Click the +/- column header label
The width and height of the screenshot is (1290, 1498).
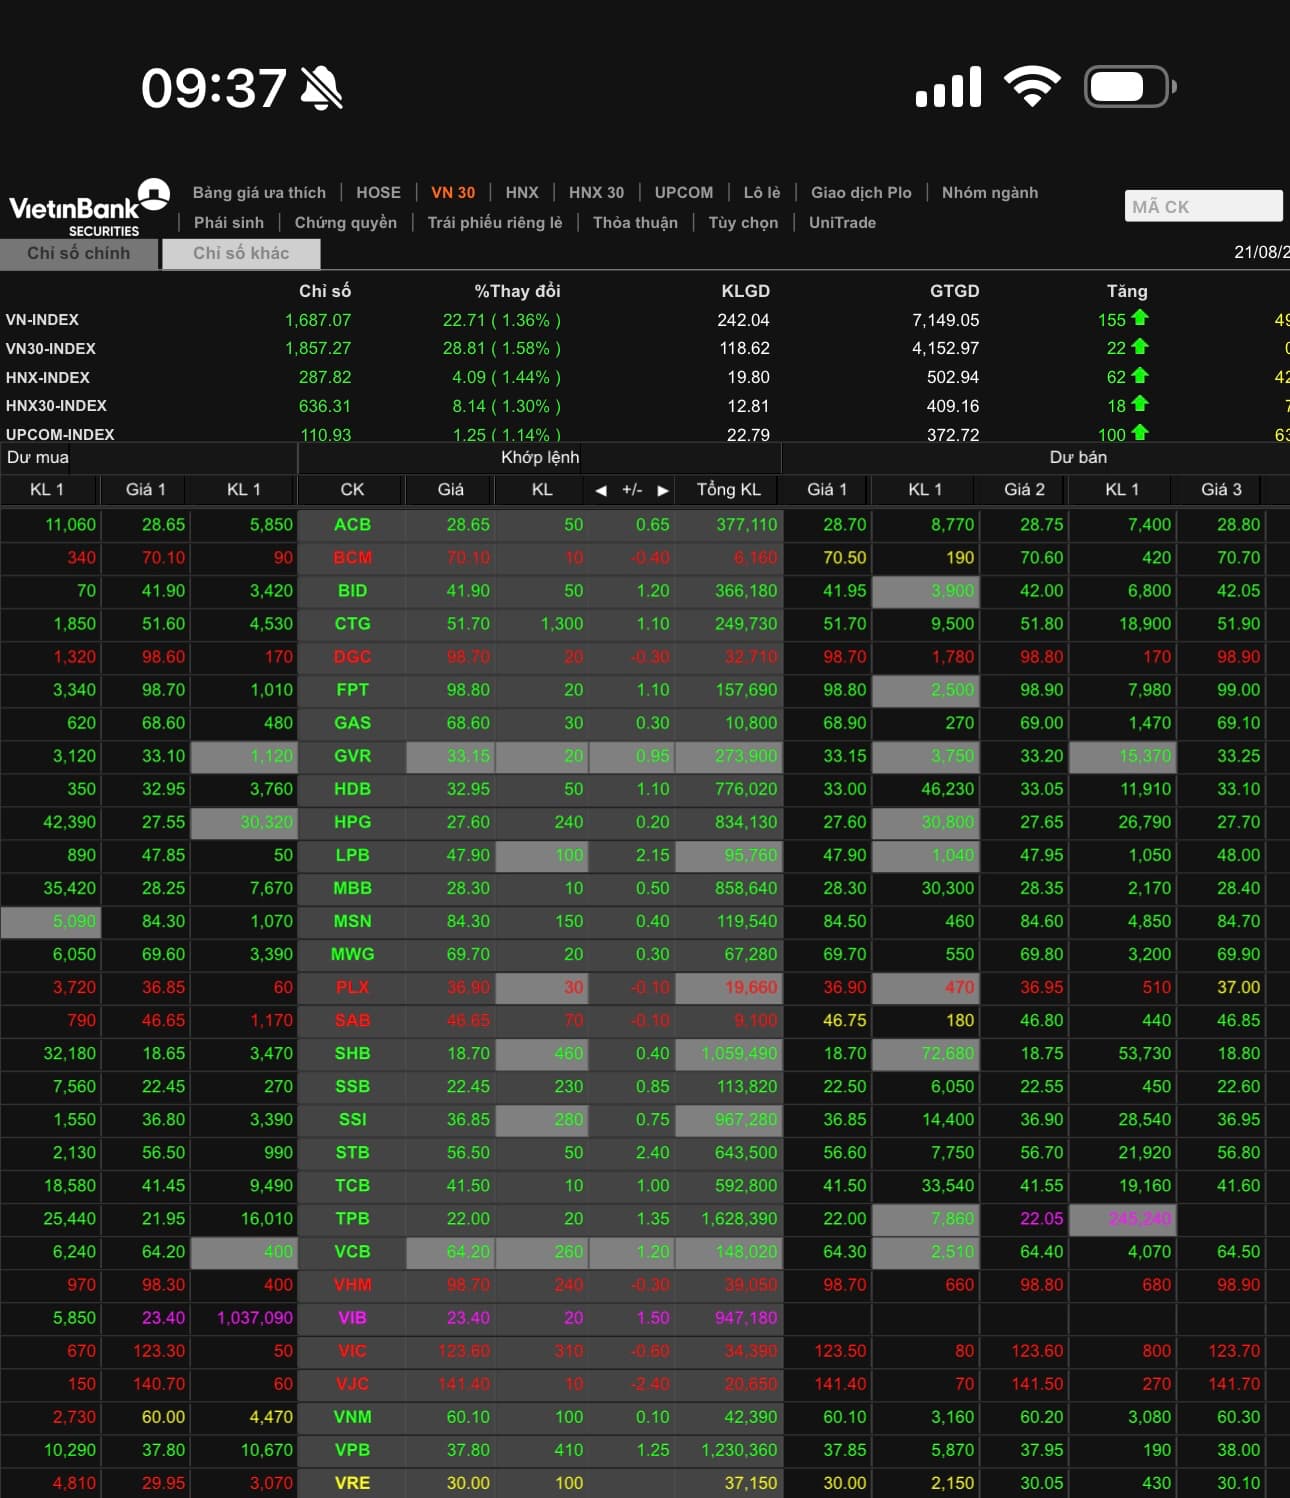[632, 490]
